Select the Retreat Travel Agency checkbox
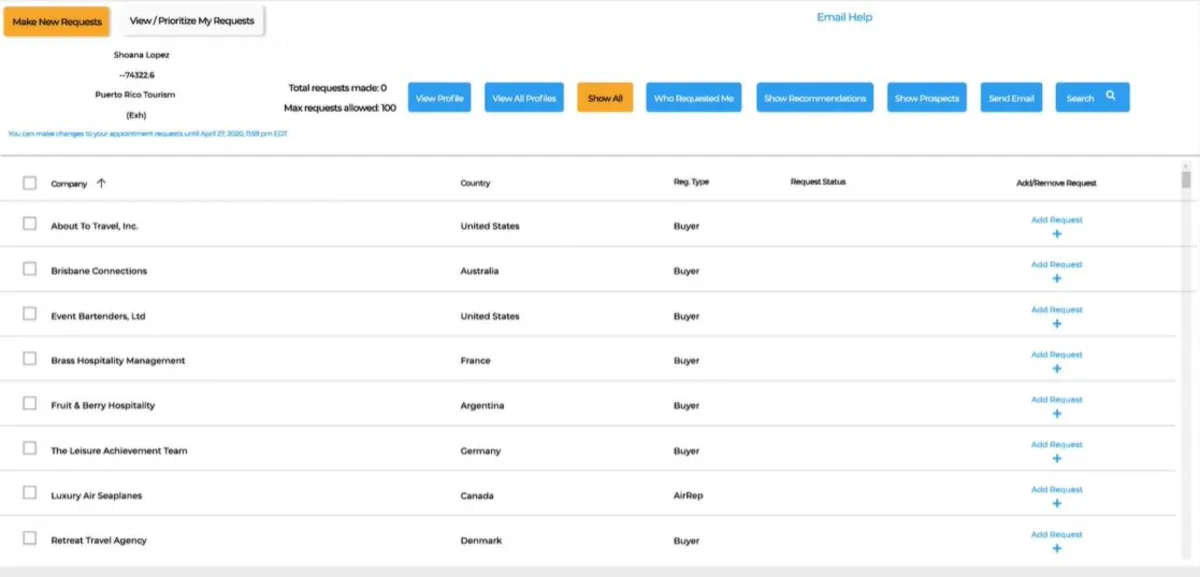The image size is (1200, 577). pos(30,539)
